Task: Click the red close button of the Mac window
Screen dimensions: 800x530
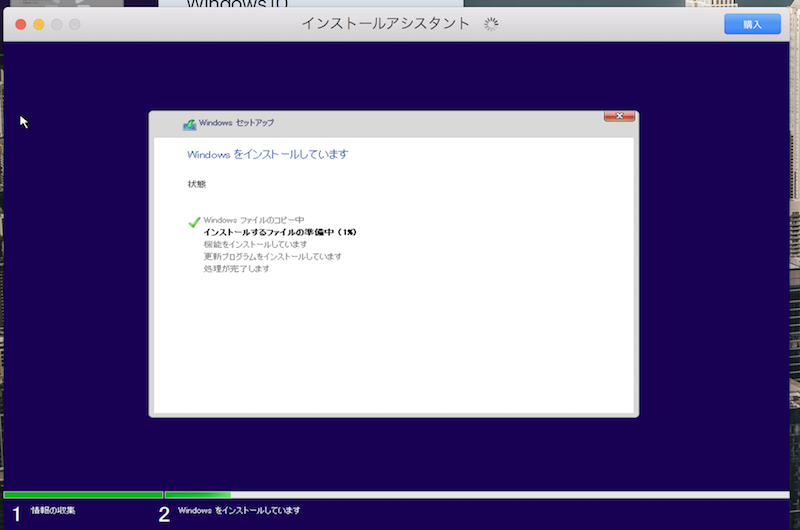Action: [x=20, y=24]
